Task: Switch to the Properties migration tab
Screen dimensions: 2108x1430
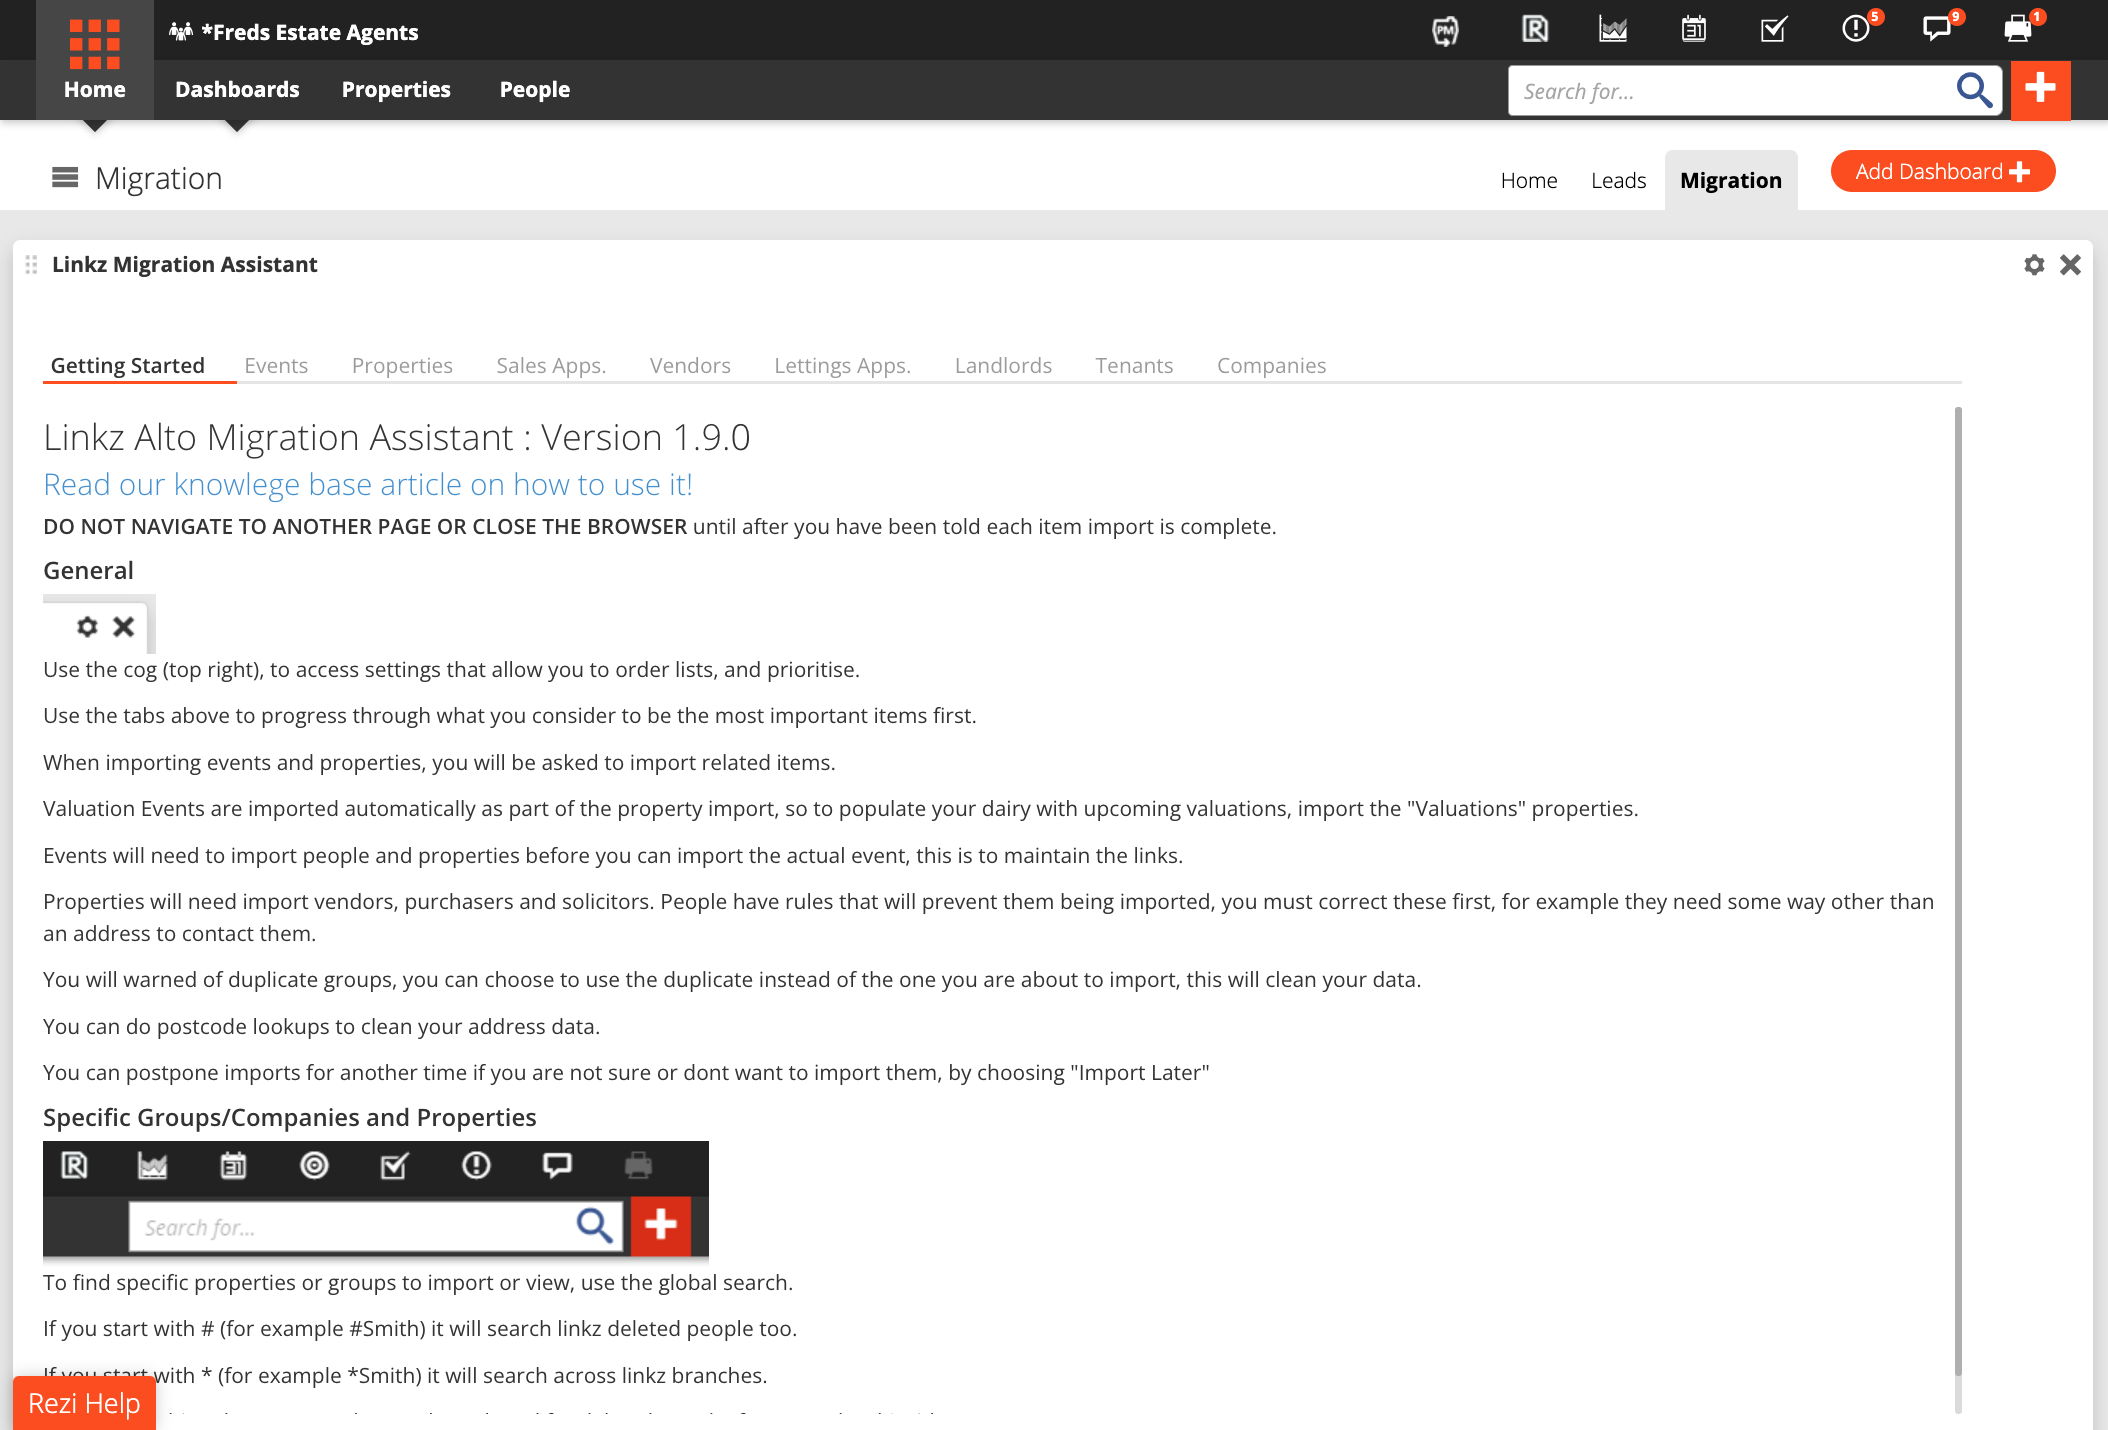Action: 402,365
